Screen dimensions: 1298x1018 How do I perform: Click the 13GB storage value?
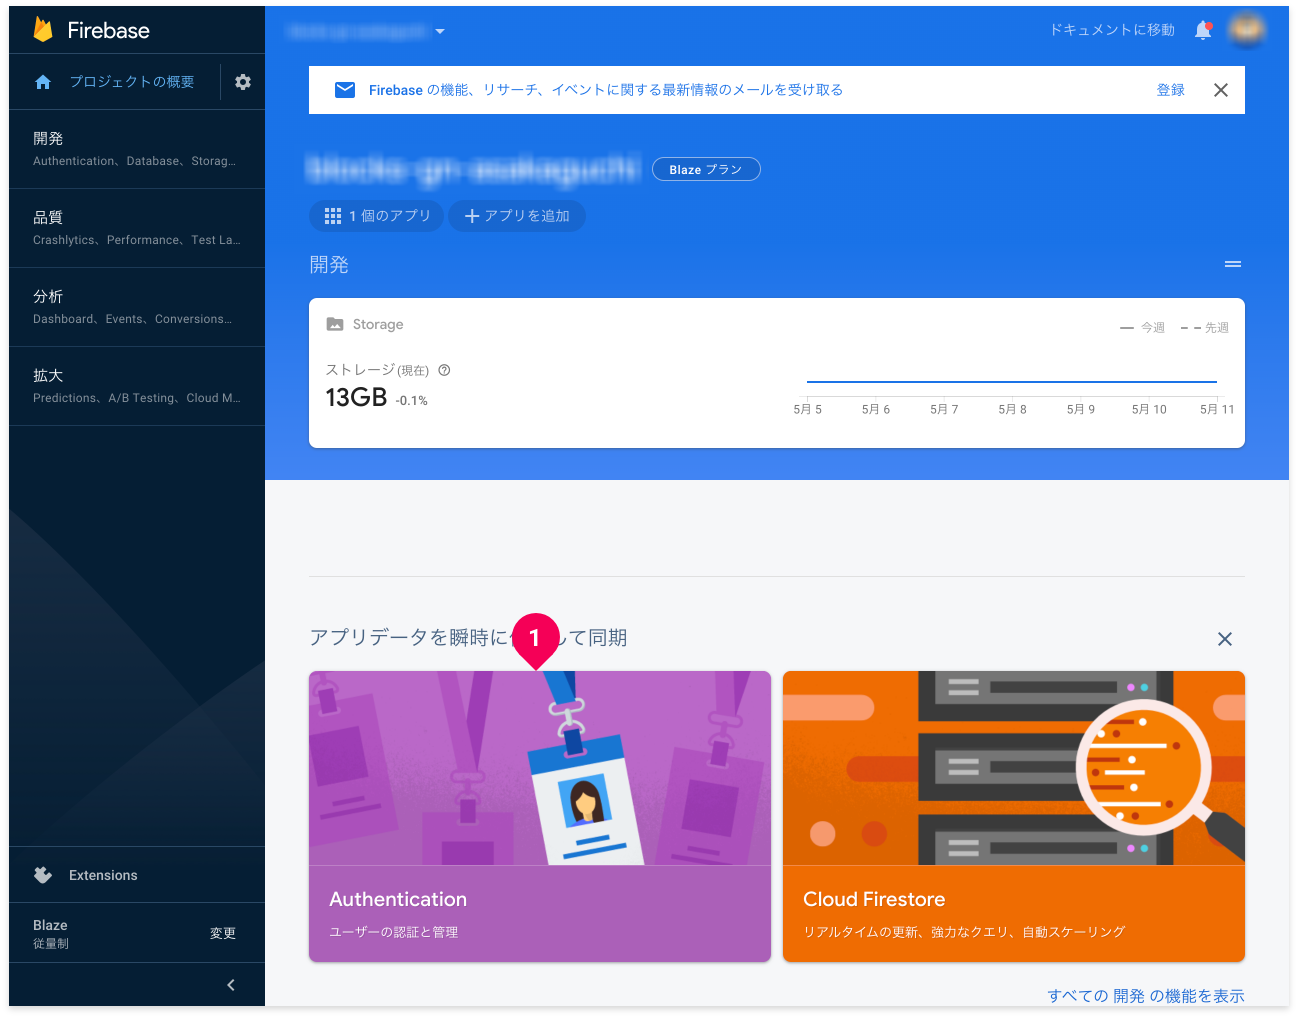click(356, 397)
